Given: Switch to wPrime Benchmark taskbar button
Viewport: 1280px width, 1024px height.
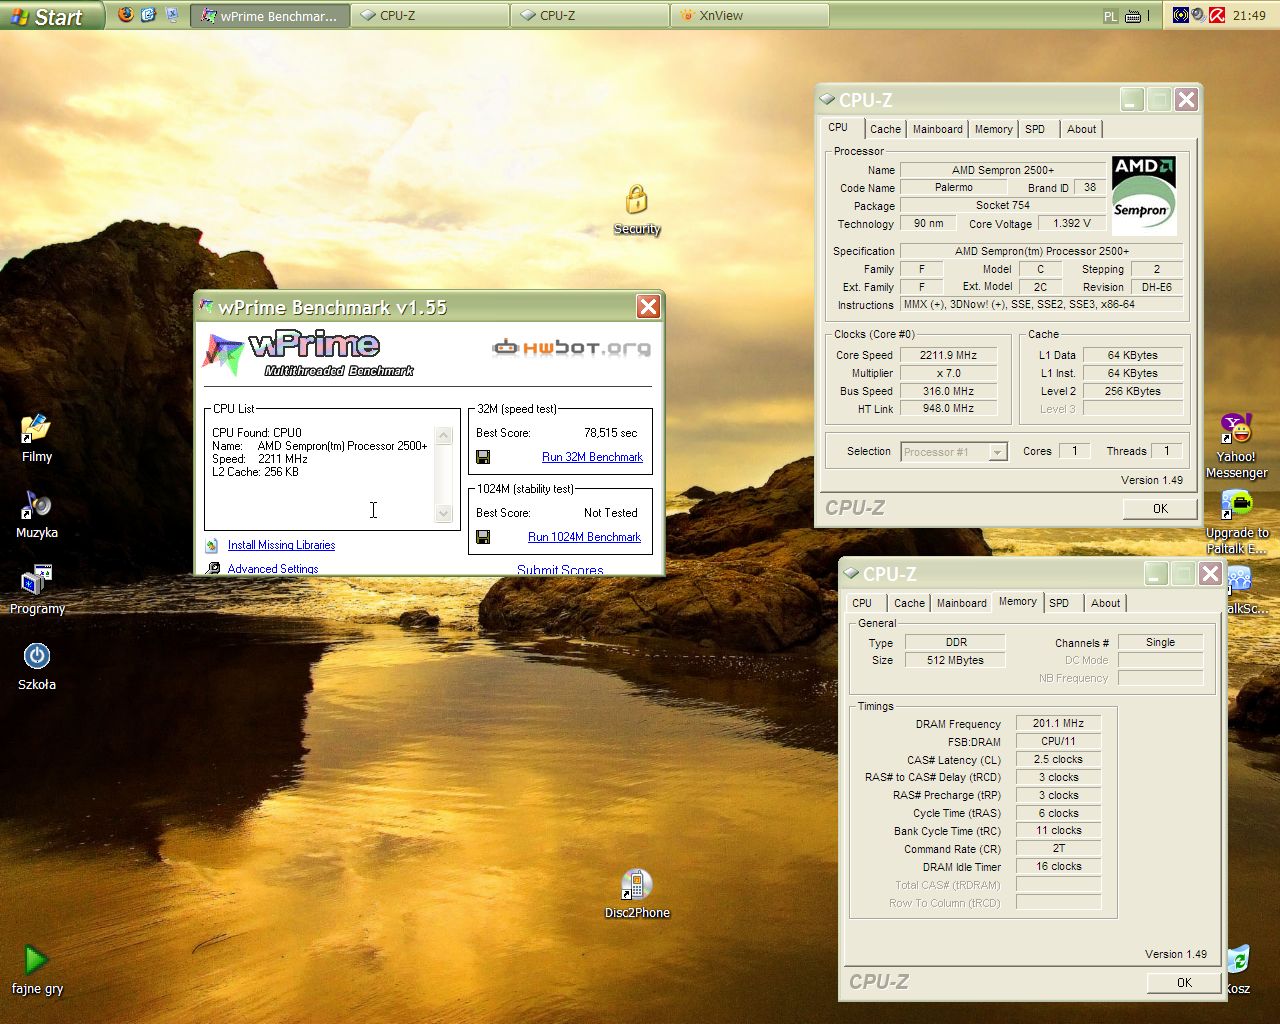Looking at the screenshot, I should tap(270, 16).
